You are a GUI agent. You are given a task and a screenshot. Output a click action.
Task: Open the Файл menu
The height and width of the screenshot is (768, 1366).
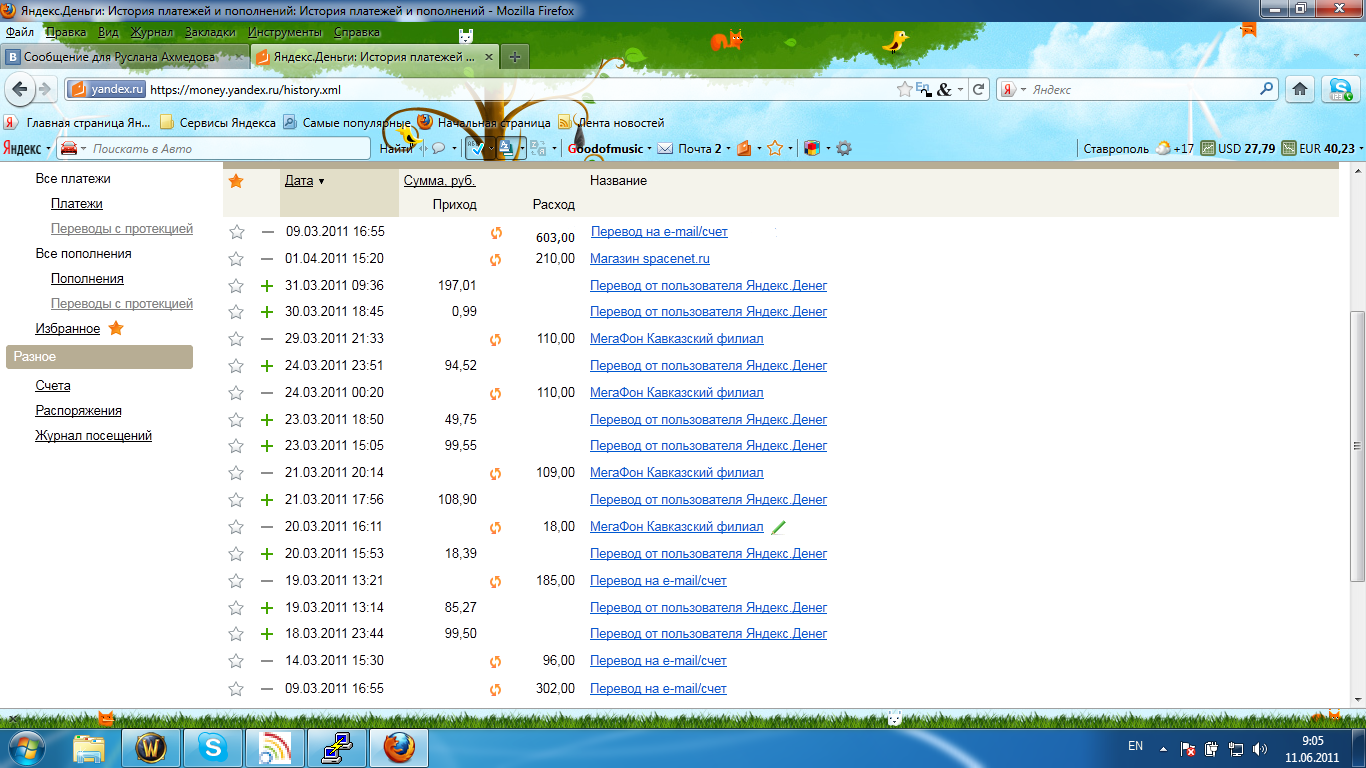pyautogui.click(x=20, y=32)
